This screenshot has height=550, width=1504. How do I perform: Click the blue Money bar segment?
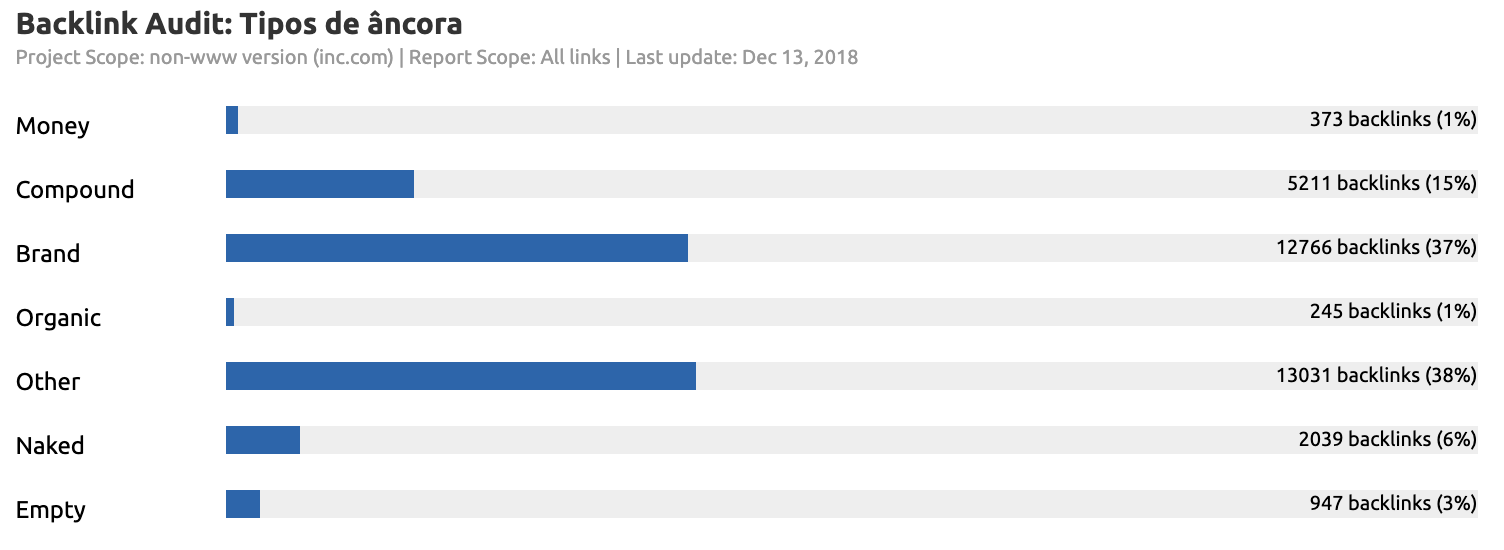coord(232,120)
